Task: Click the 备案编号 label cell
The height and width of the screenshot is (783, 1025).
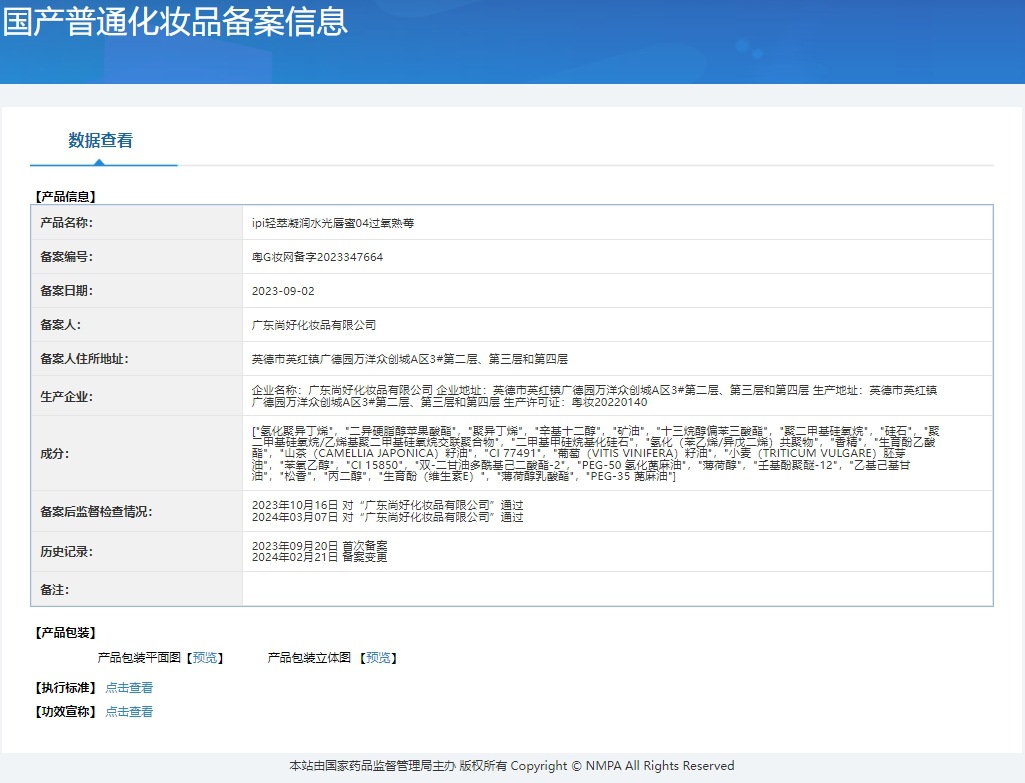Action: point(137,257)
